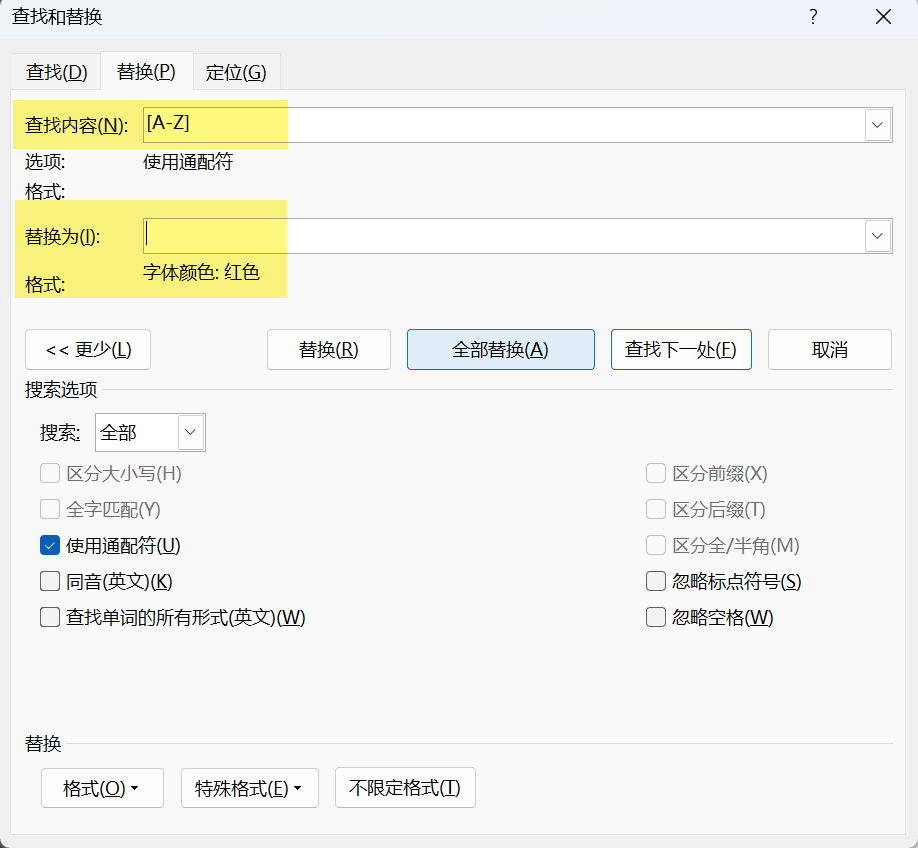
Task: Click the 查找内容 input field
Action: tap(503, 125)
